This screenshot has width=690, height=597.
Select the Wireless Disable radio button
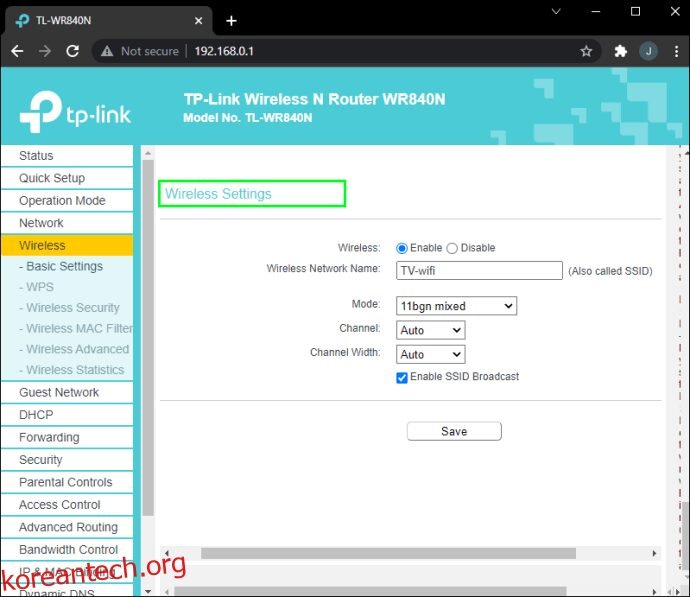452,248
